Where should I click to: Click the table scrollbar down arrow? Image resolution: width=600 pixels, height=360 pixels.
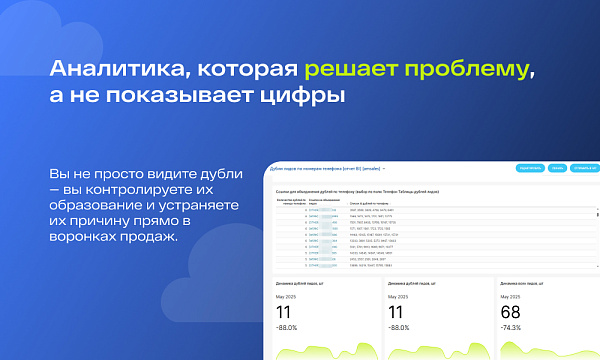(598, 266)
